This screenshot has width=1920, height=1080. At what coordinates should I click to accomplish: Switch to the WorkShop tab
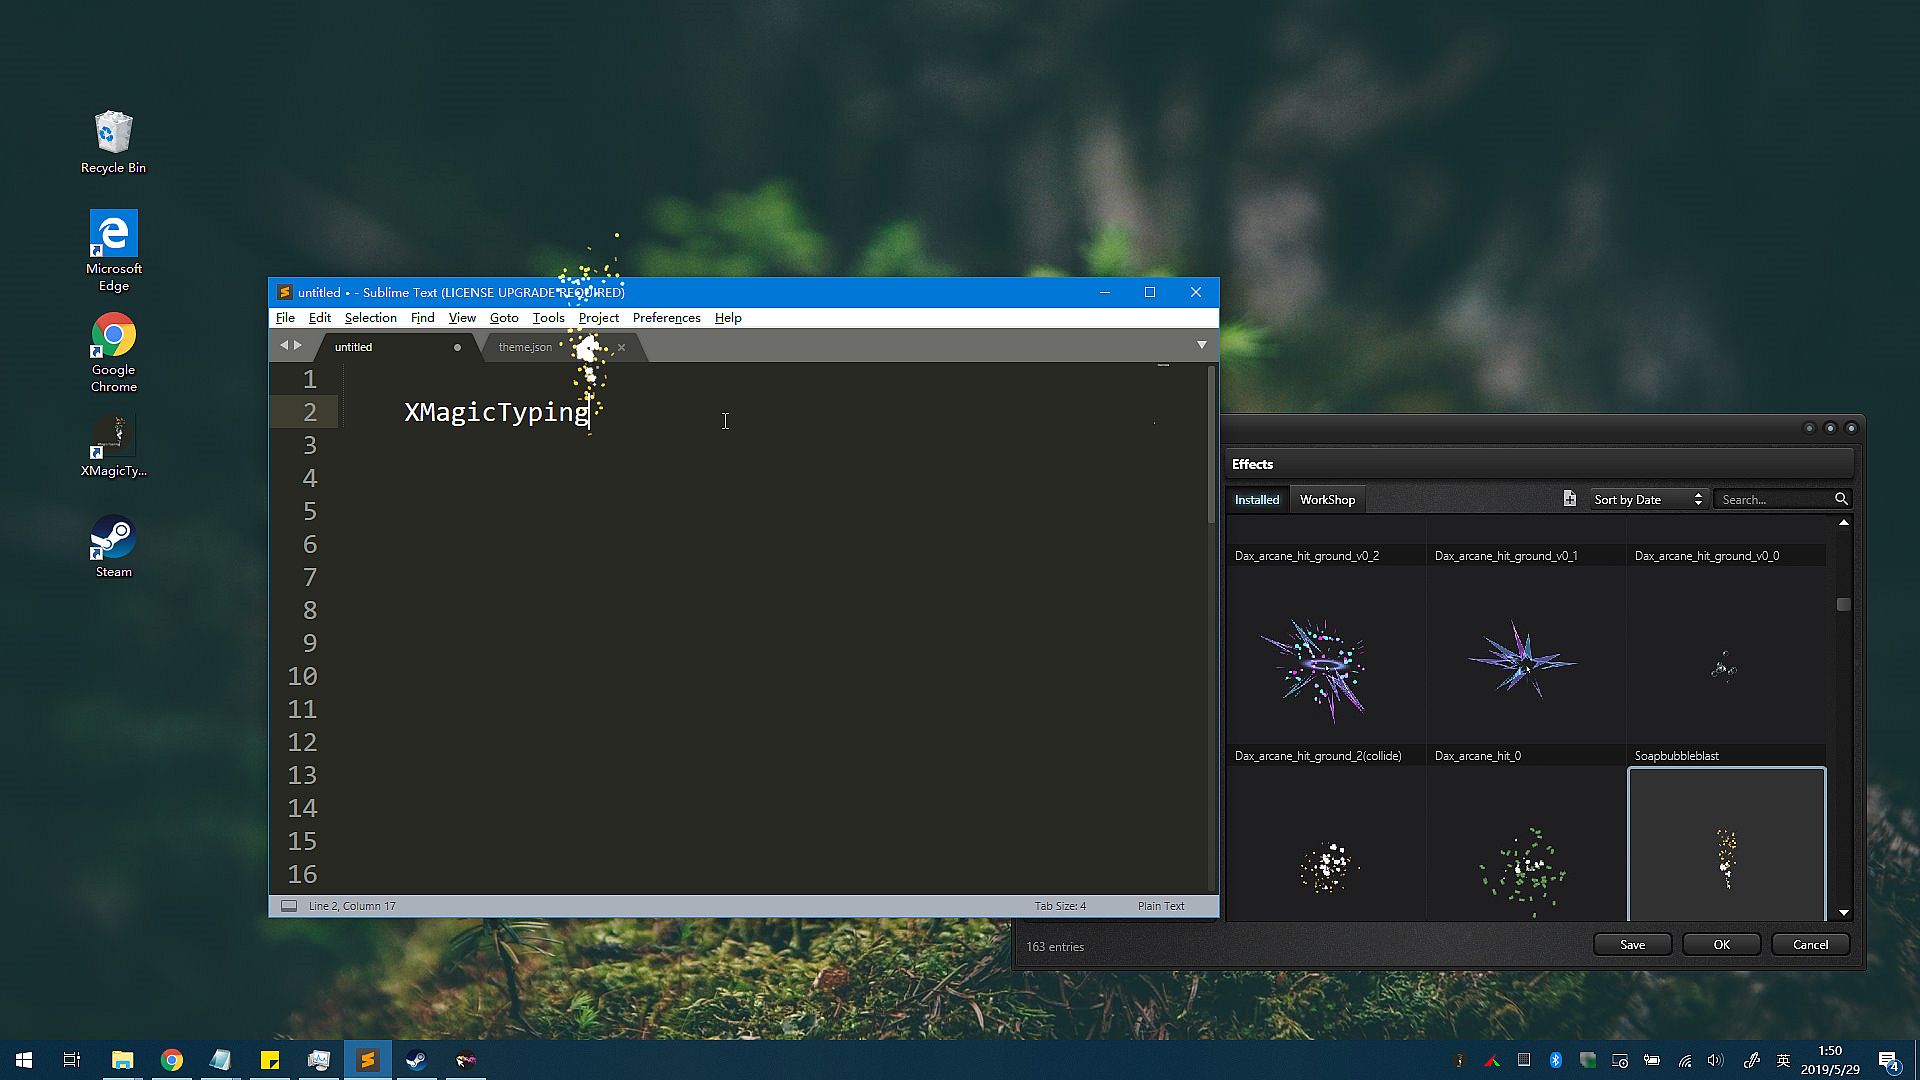1327,499
